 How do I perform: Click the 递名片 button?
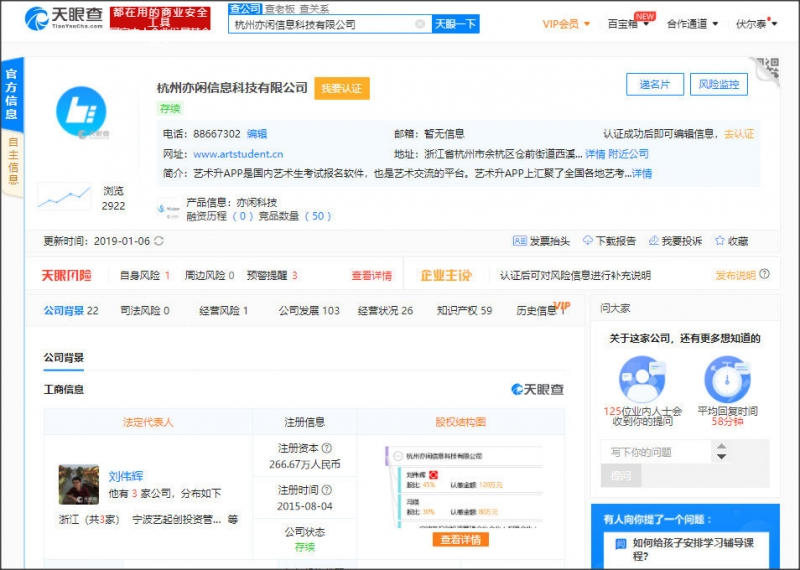[655, 84]
